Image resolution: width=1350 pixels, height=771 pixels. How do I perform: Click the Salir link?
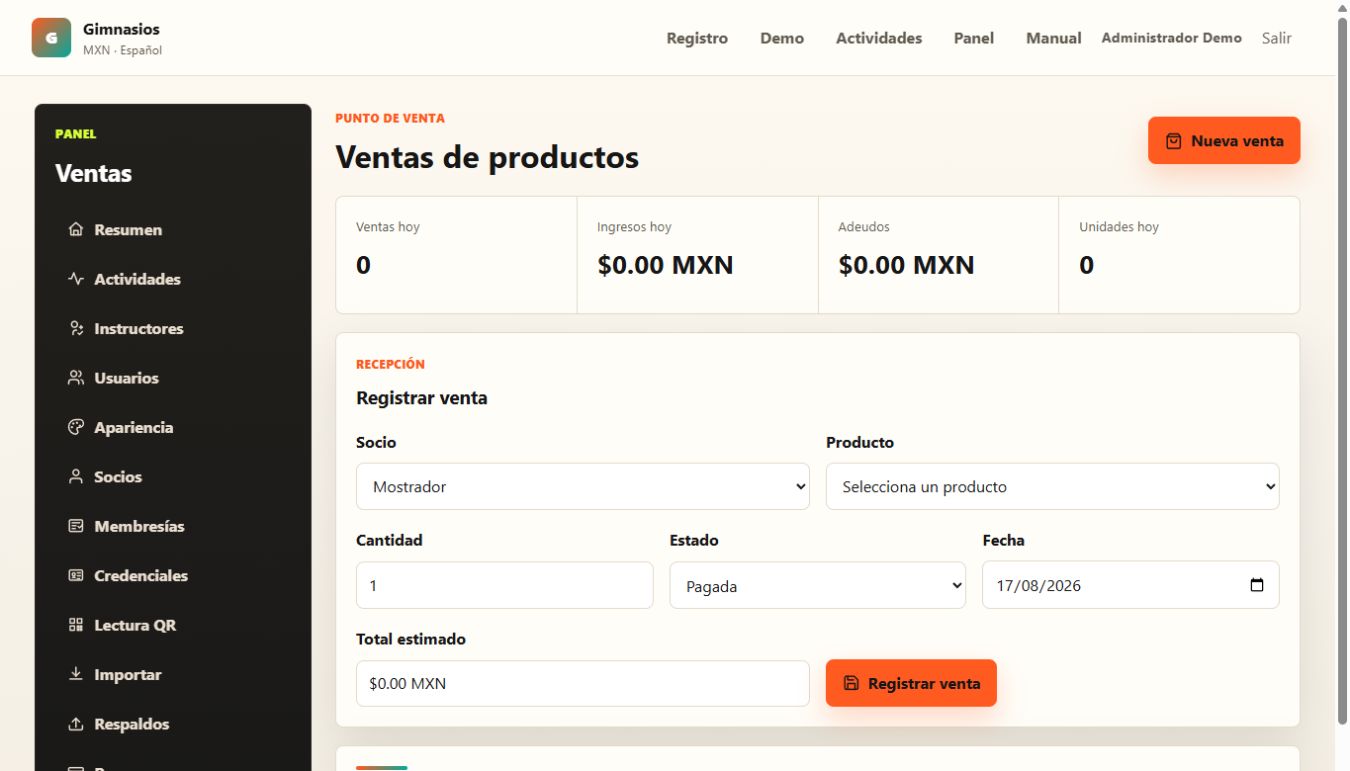tap(1277, 38)
